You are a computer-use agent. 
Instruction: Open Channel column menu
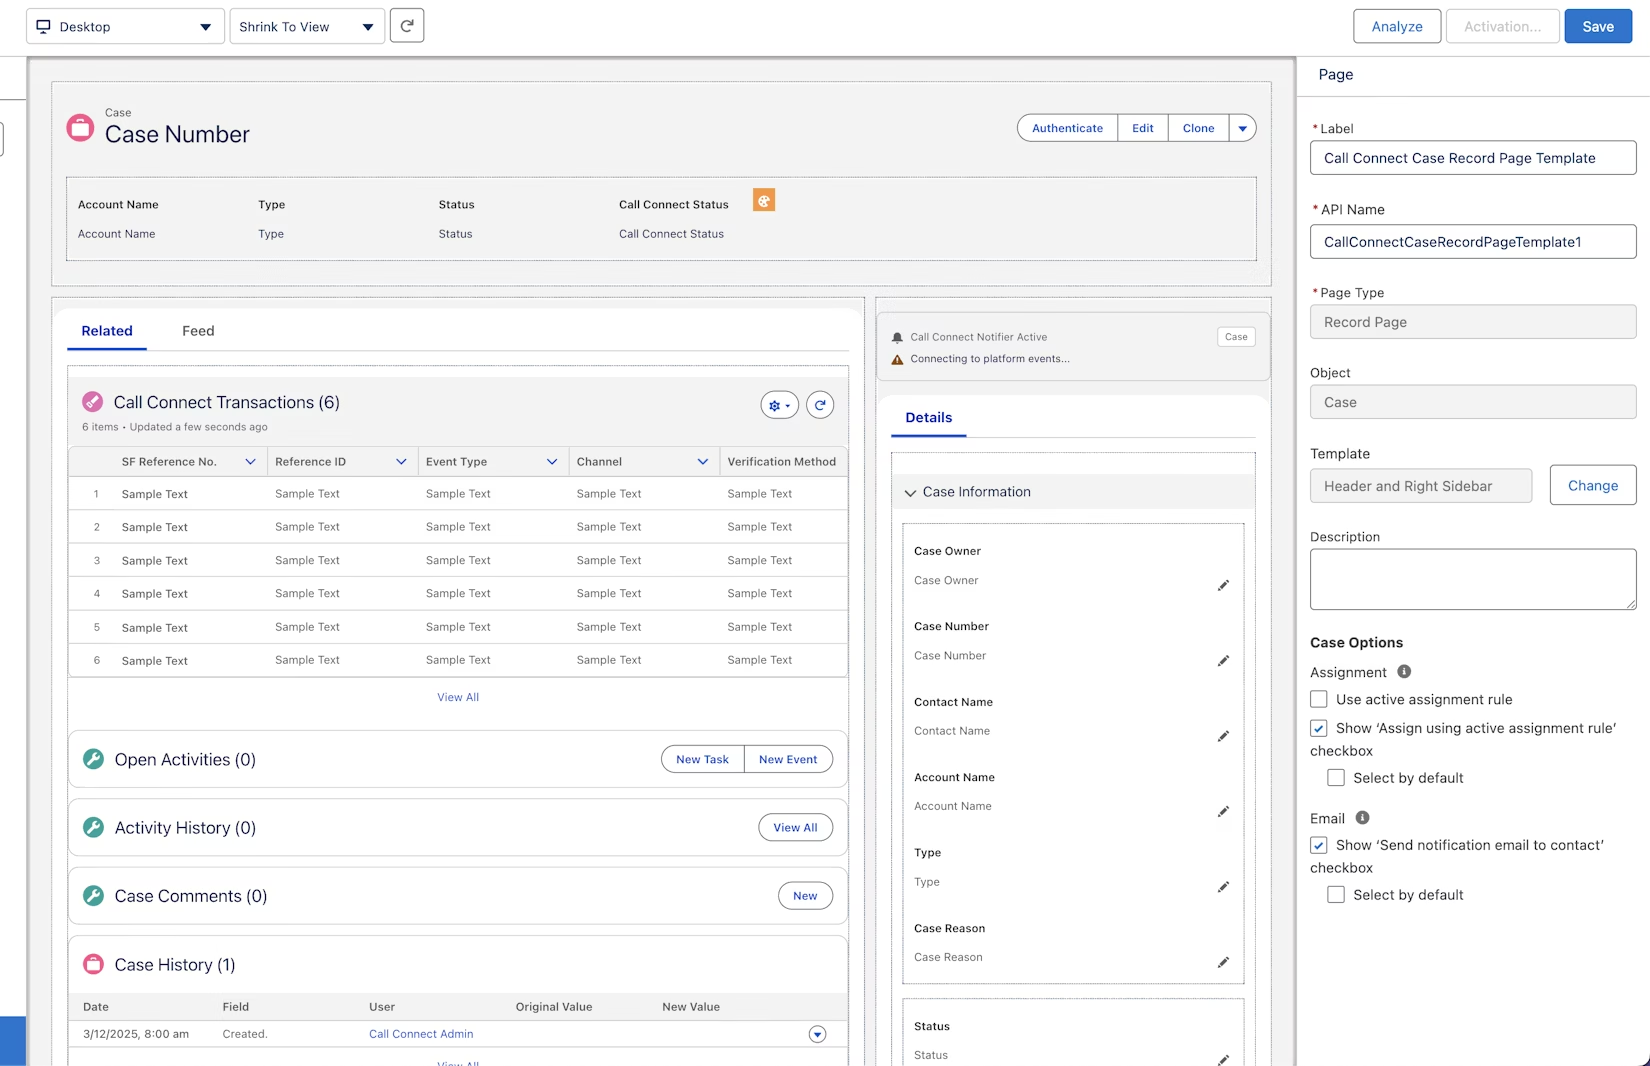coord(703,461)
